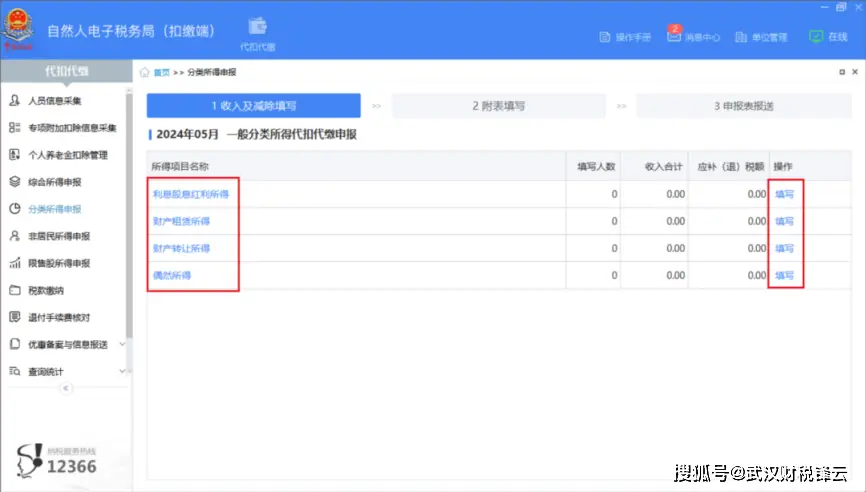
Task: Click 填写 for 偶然所得 row
Action: pos(784,275)
